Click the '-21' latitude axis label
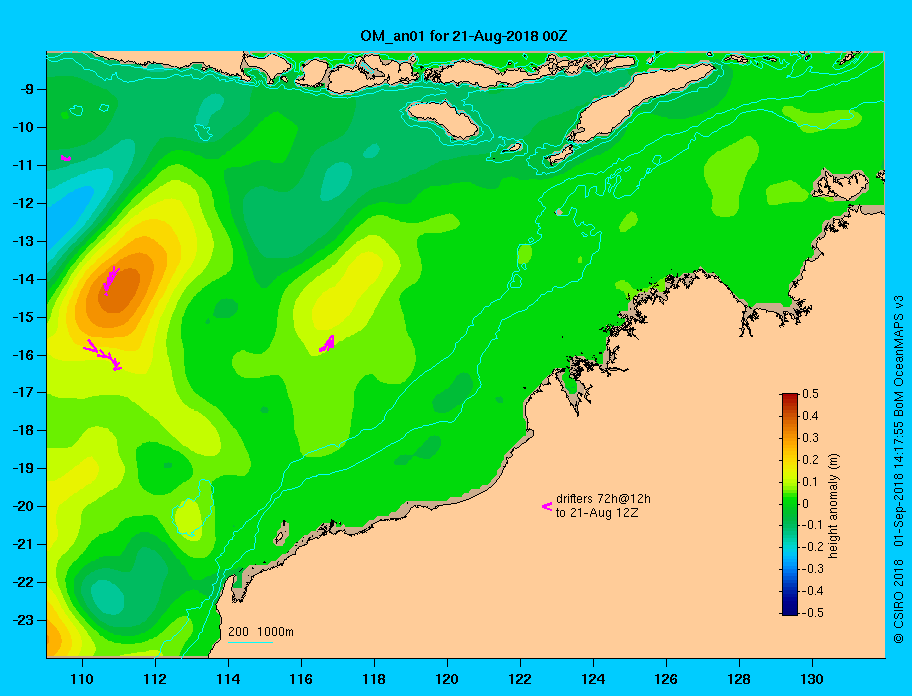 (x=24, y=545)
